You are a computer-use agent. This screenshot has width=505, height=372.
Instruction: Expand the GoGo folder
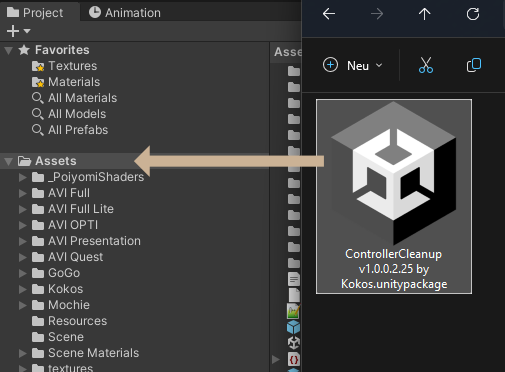point(23,273)
